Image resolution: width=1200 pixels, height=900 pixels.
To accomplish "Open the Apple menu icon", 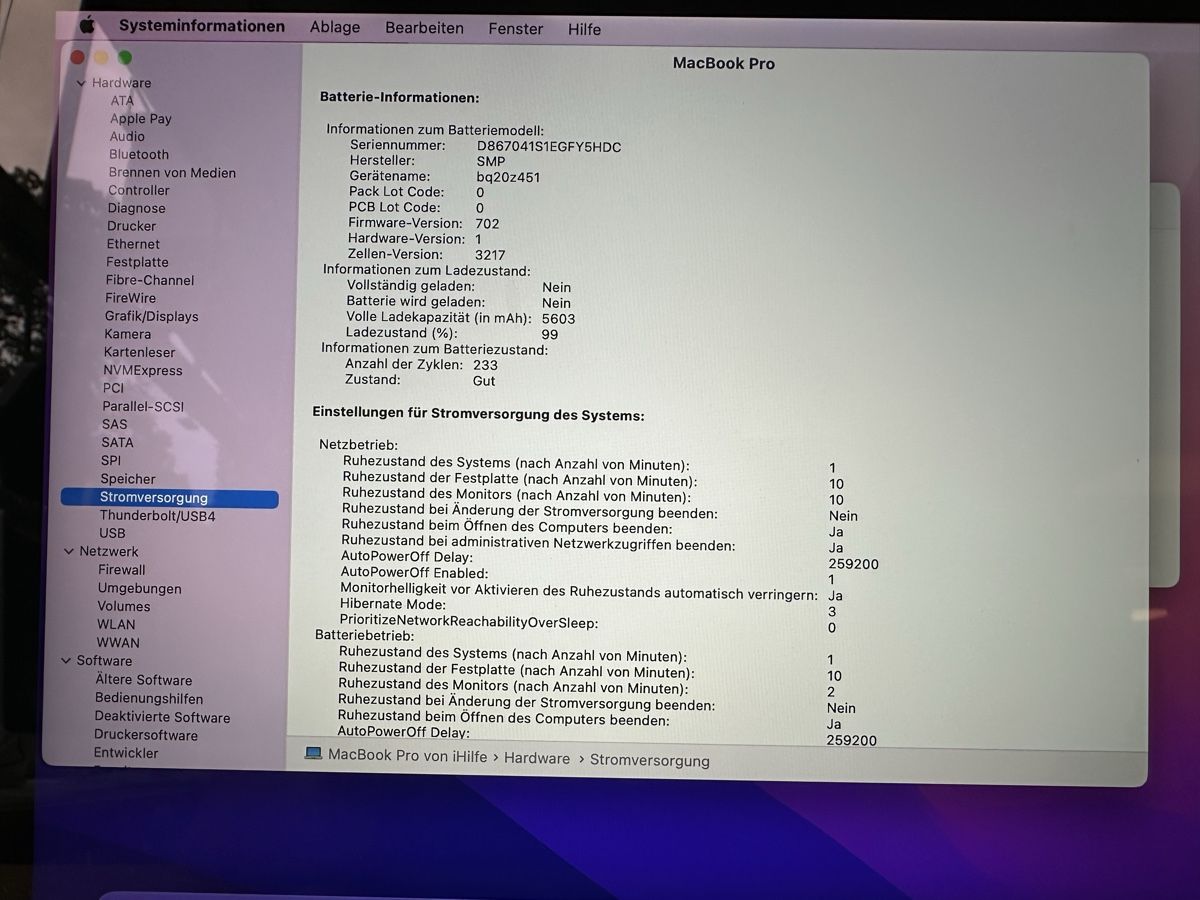I will [x=86, y=25].
